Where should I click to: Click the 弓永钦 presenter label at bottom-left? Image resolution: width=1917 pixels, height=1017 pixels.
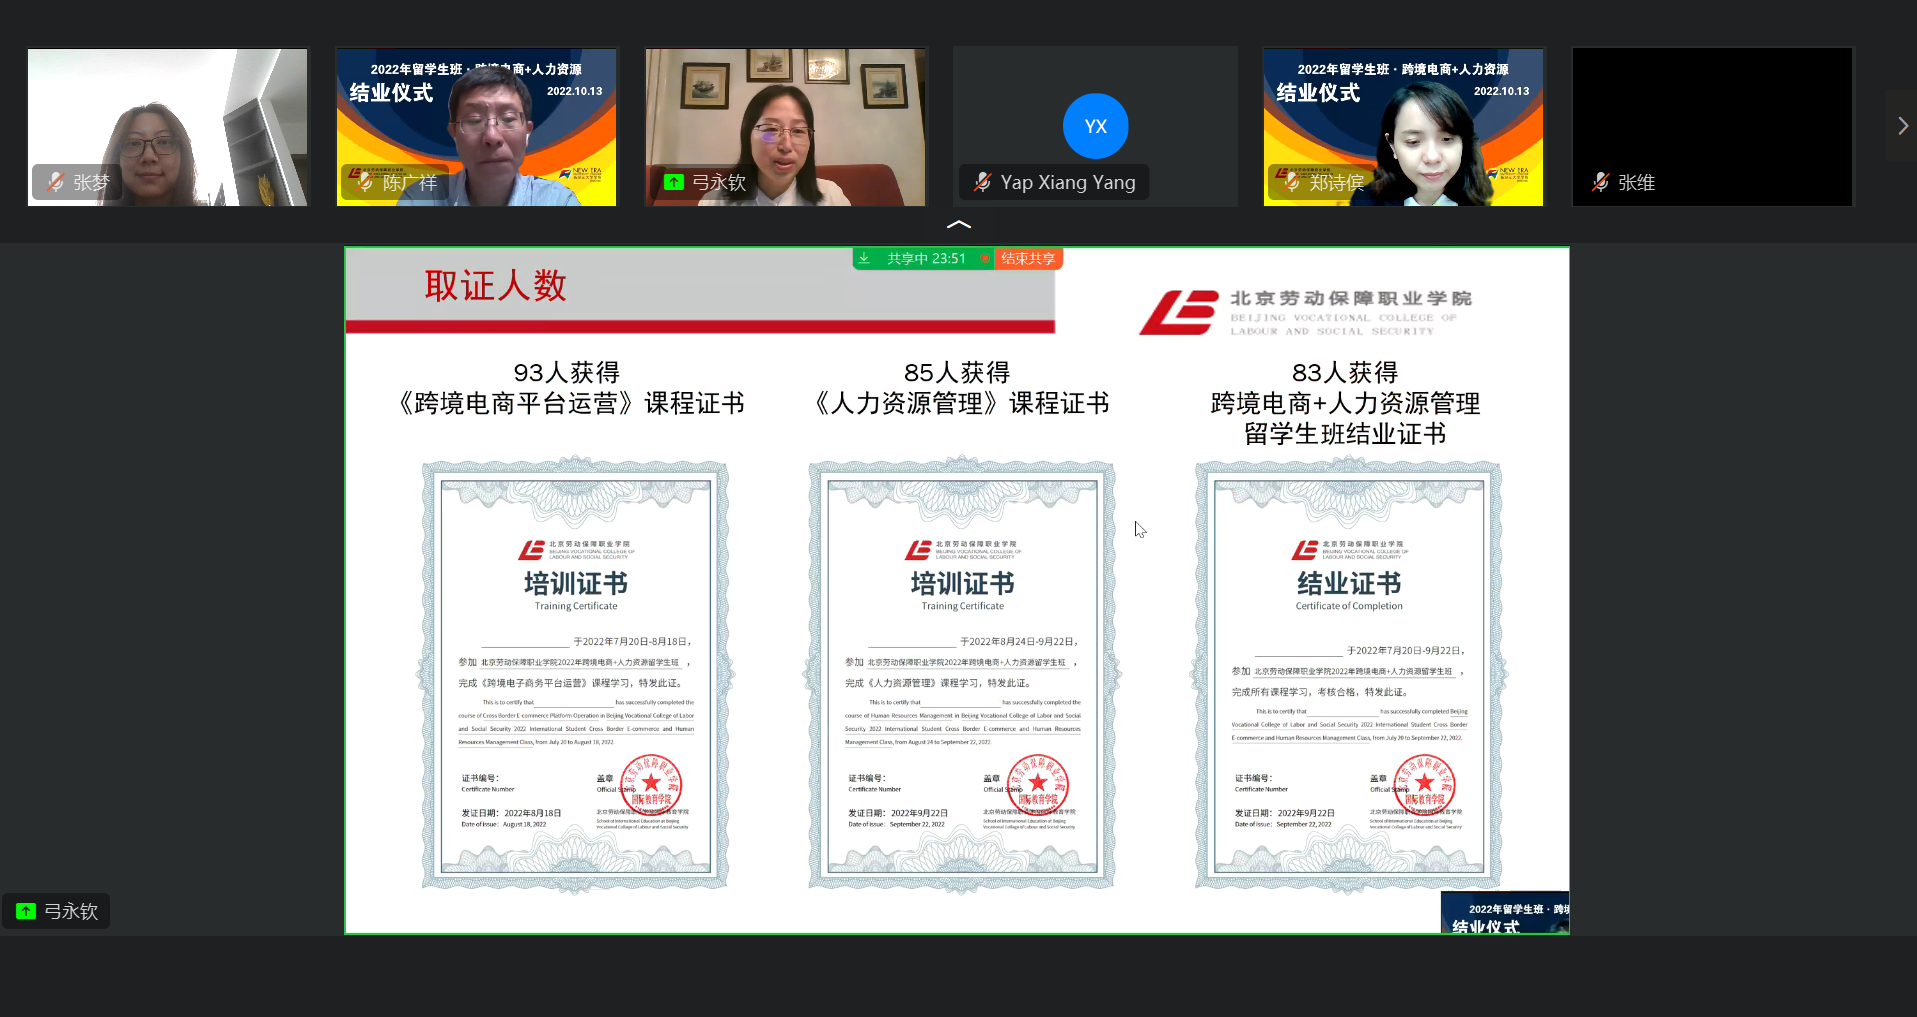tap(56, 911)
